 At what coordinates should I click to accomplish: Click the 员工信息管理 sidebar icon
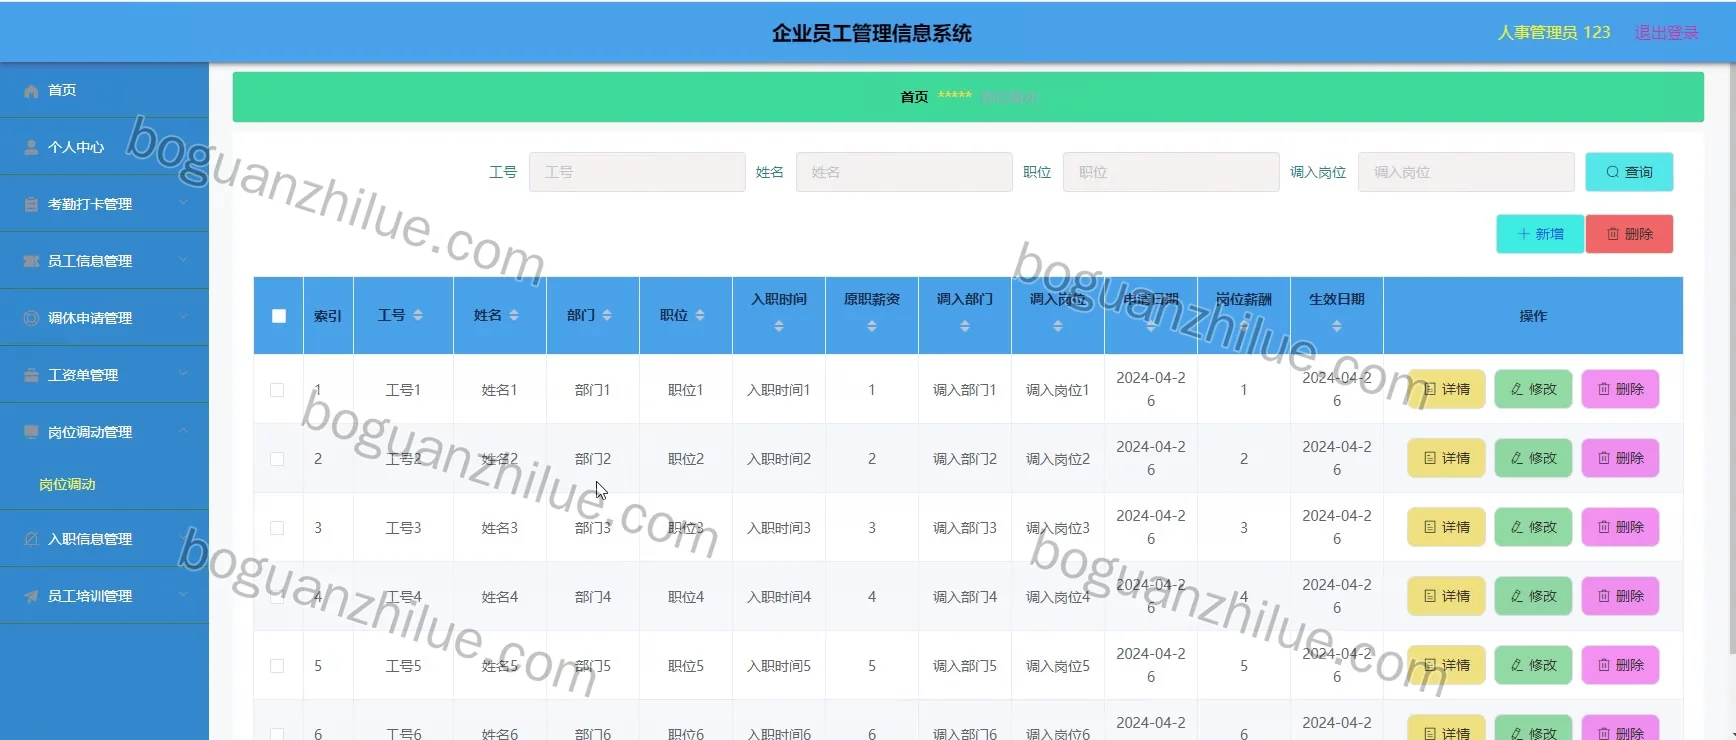[31, 262]
